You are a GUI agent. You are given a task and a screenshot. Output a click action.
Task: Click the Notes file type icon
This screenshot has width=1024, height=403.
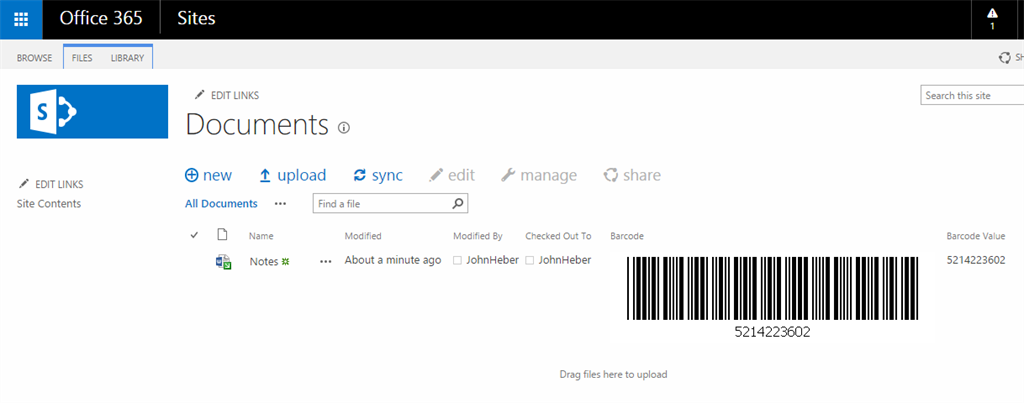223,261
